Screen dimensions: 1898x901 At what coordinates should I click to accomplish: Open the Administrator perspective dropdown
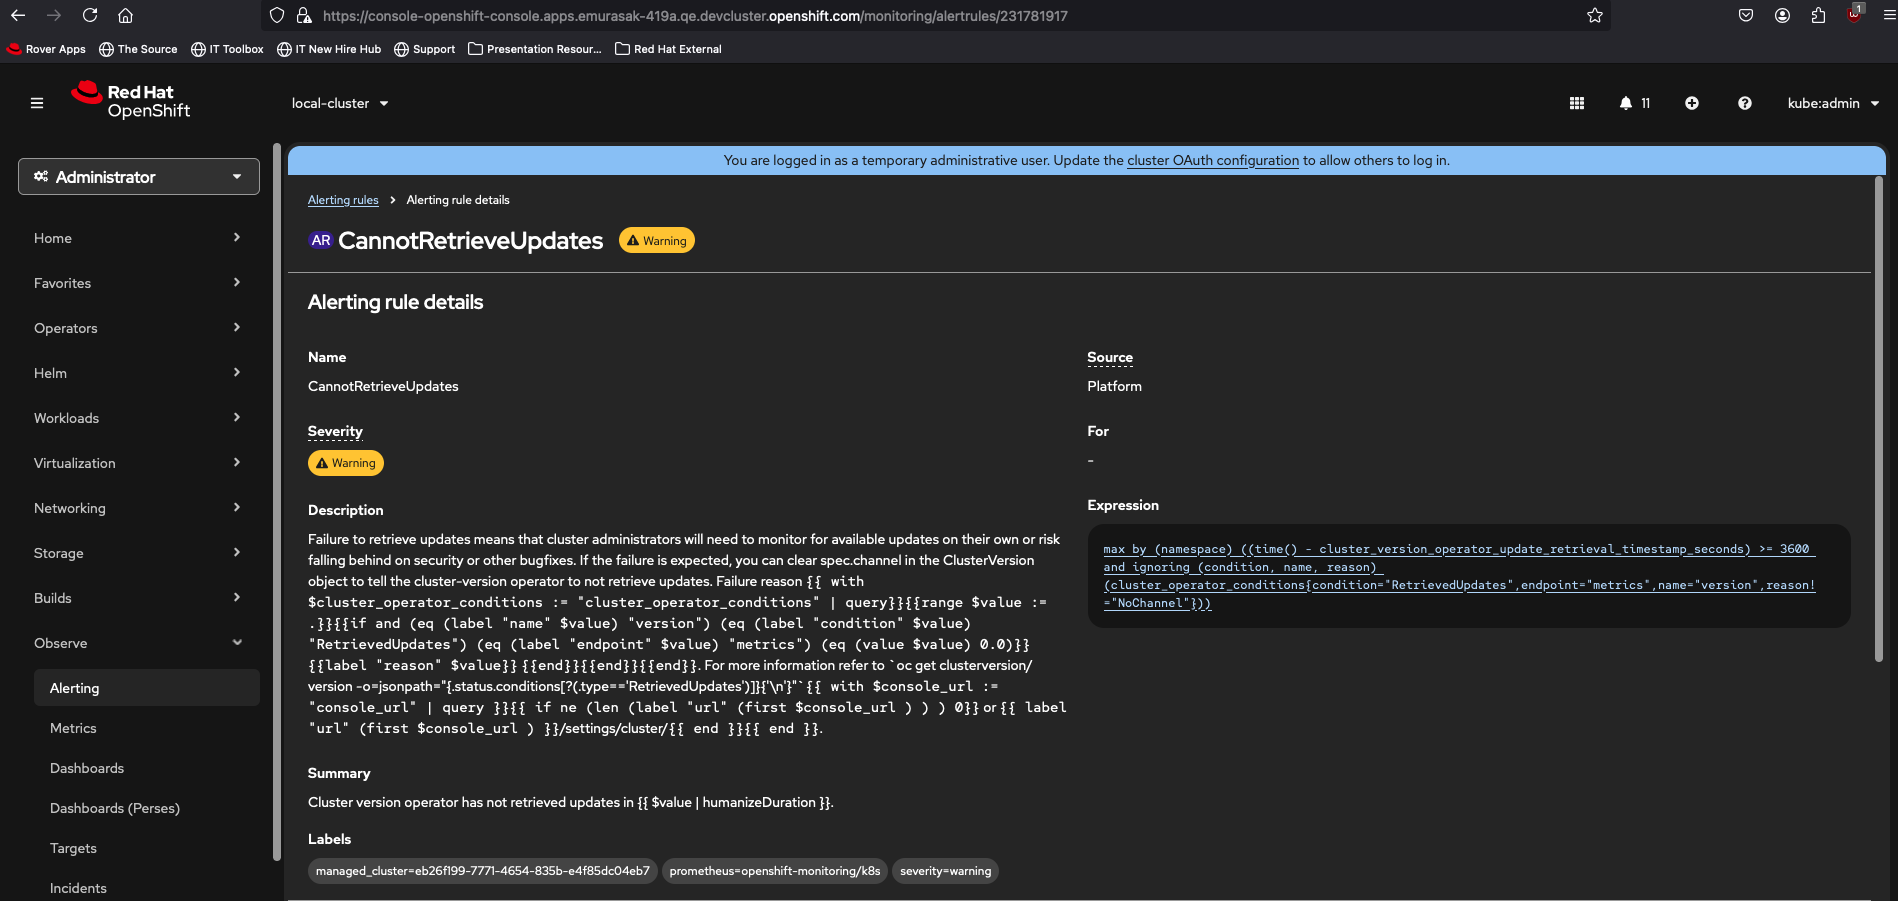tap(139, 177)
